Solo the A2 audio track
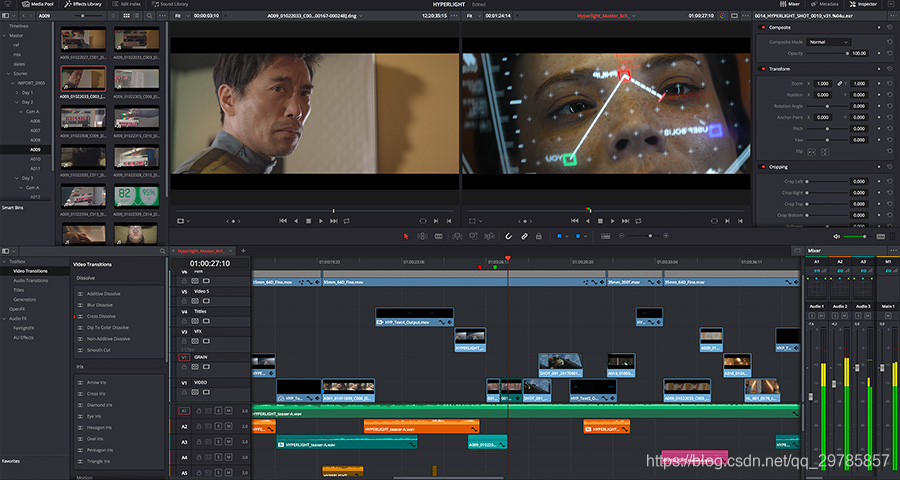The image size is (900, 480). (x=218, y=427)
